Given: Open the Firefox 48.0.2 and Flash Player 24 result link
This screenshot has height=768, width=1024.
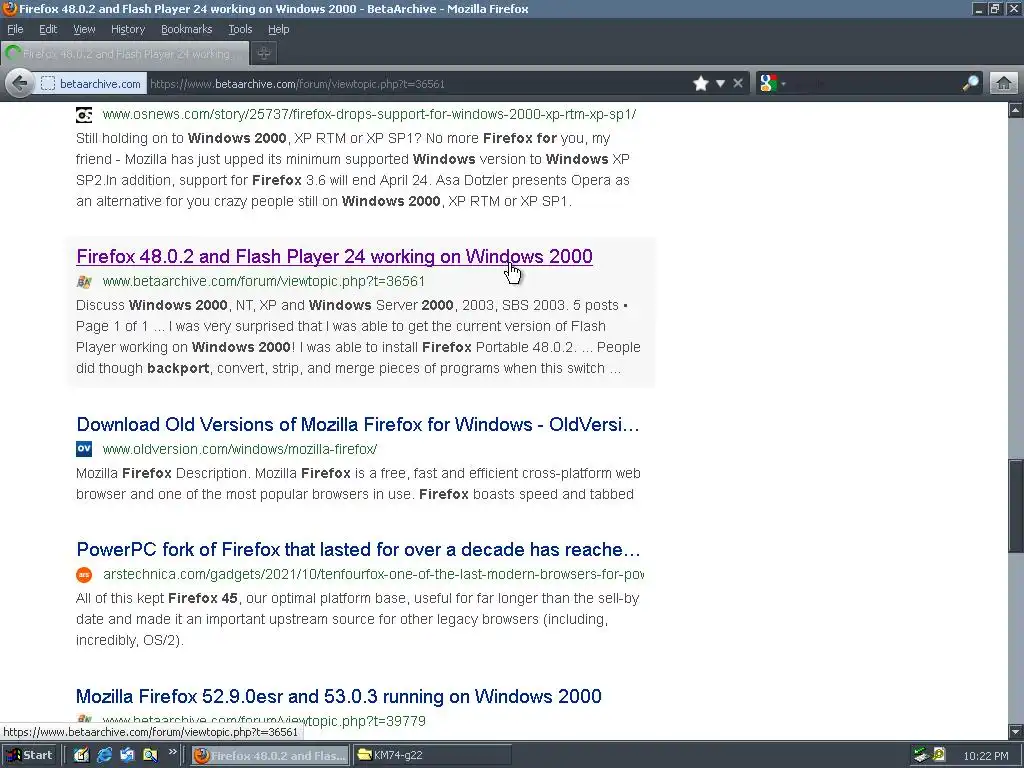Looking at the screenshot, I should pos(334,257).
